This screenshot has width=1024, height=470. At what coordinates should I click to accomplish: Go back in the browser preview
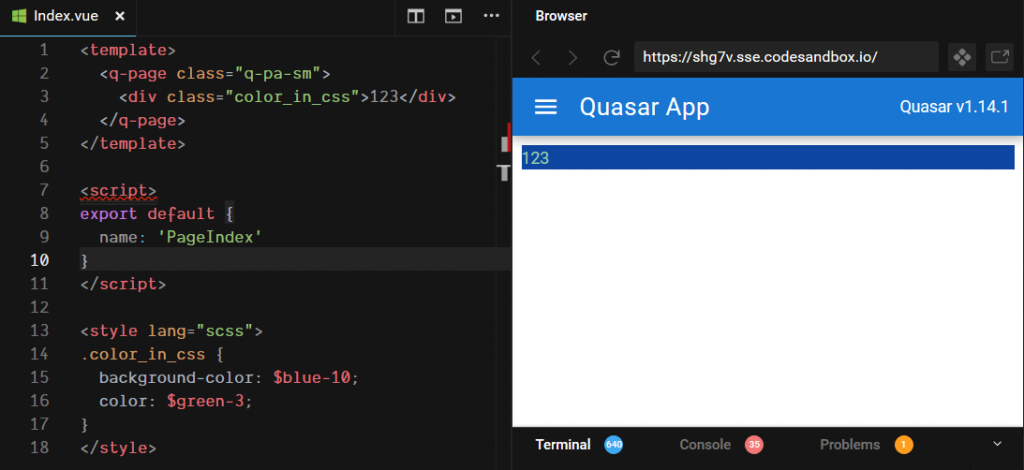(x=536, y=57)
